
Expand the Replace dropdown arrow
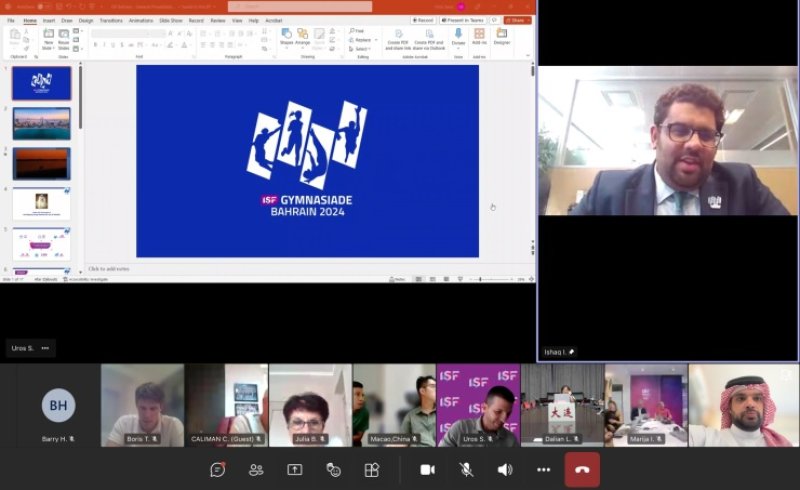click(x=376, y=40)
